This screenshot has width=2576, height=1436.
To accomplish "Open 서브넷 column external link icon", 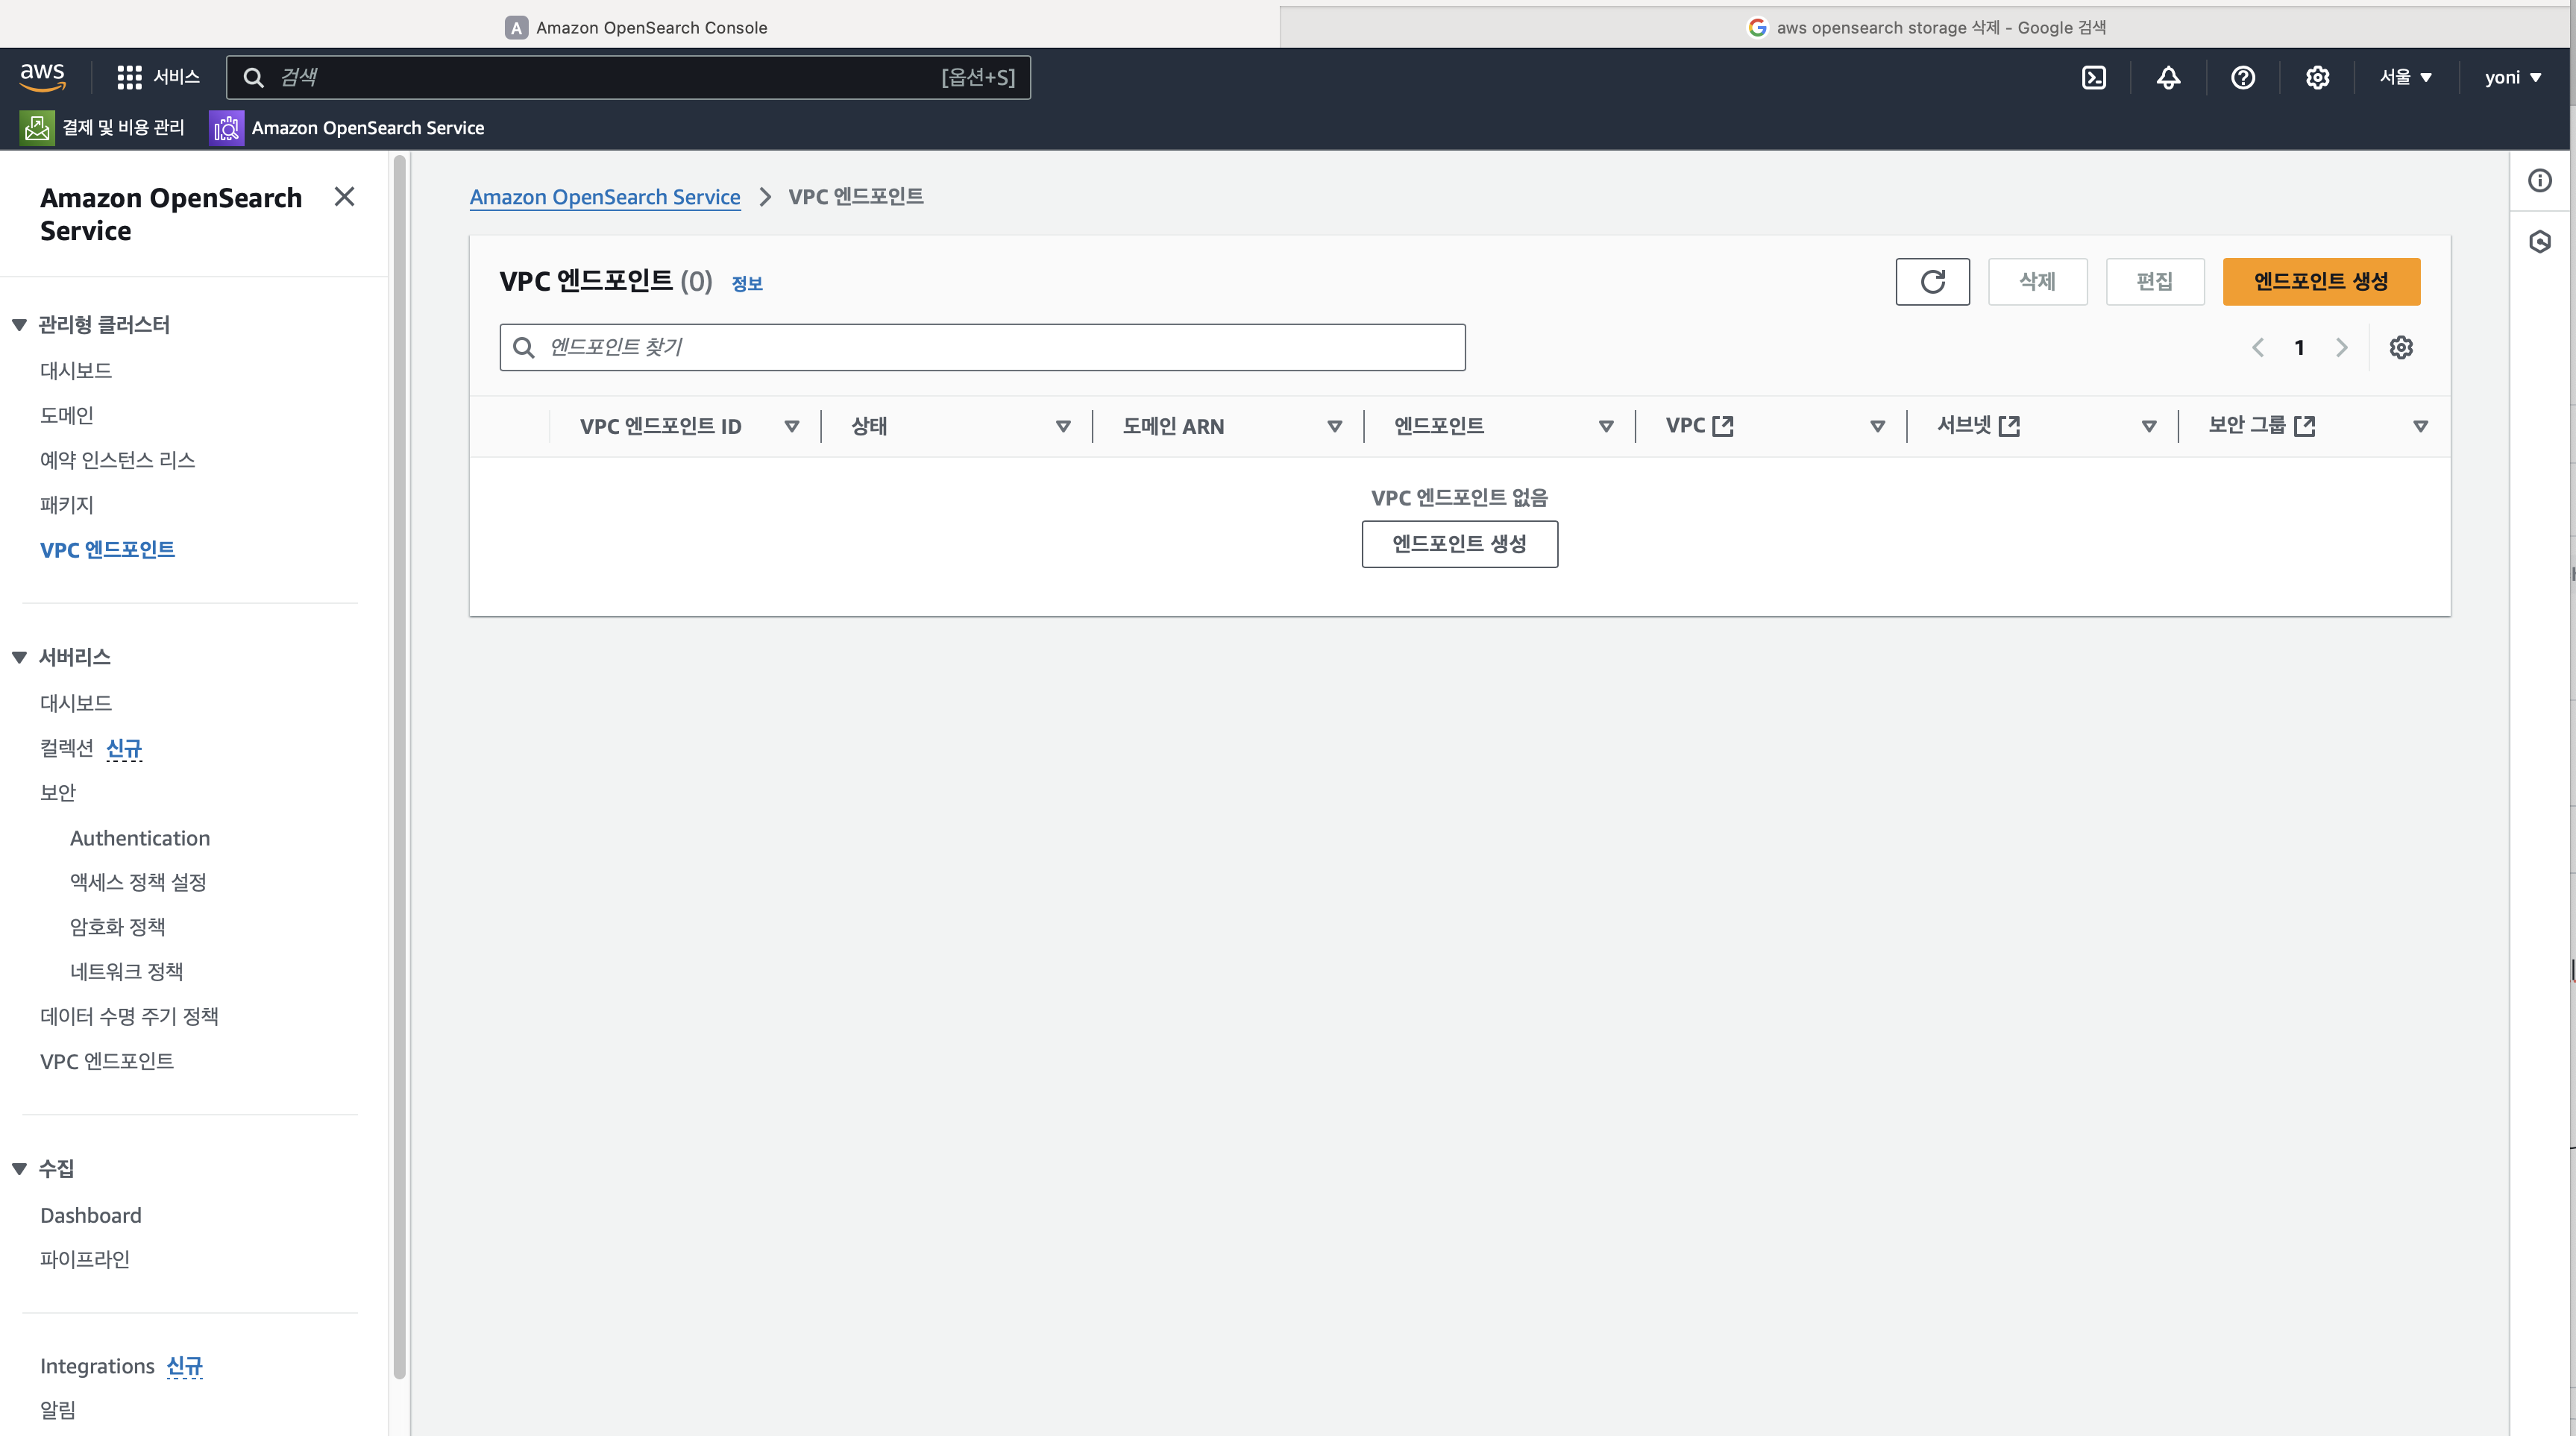I will click(x=2009, y=426).
